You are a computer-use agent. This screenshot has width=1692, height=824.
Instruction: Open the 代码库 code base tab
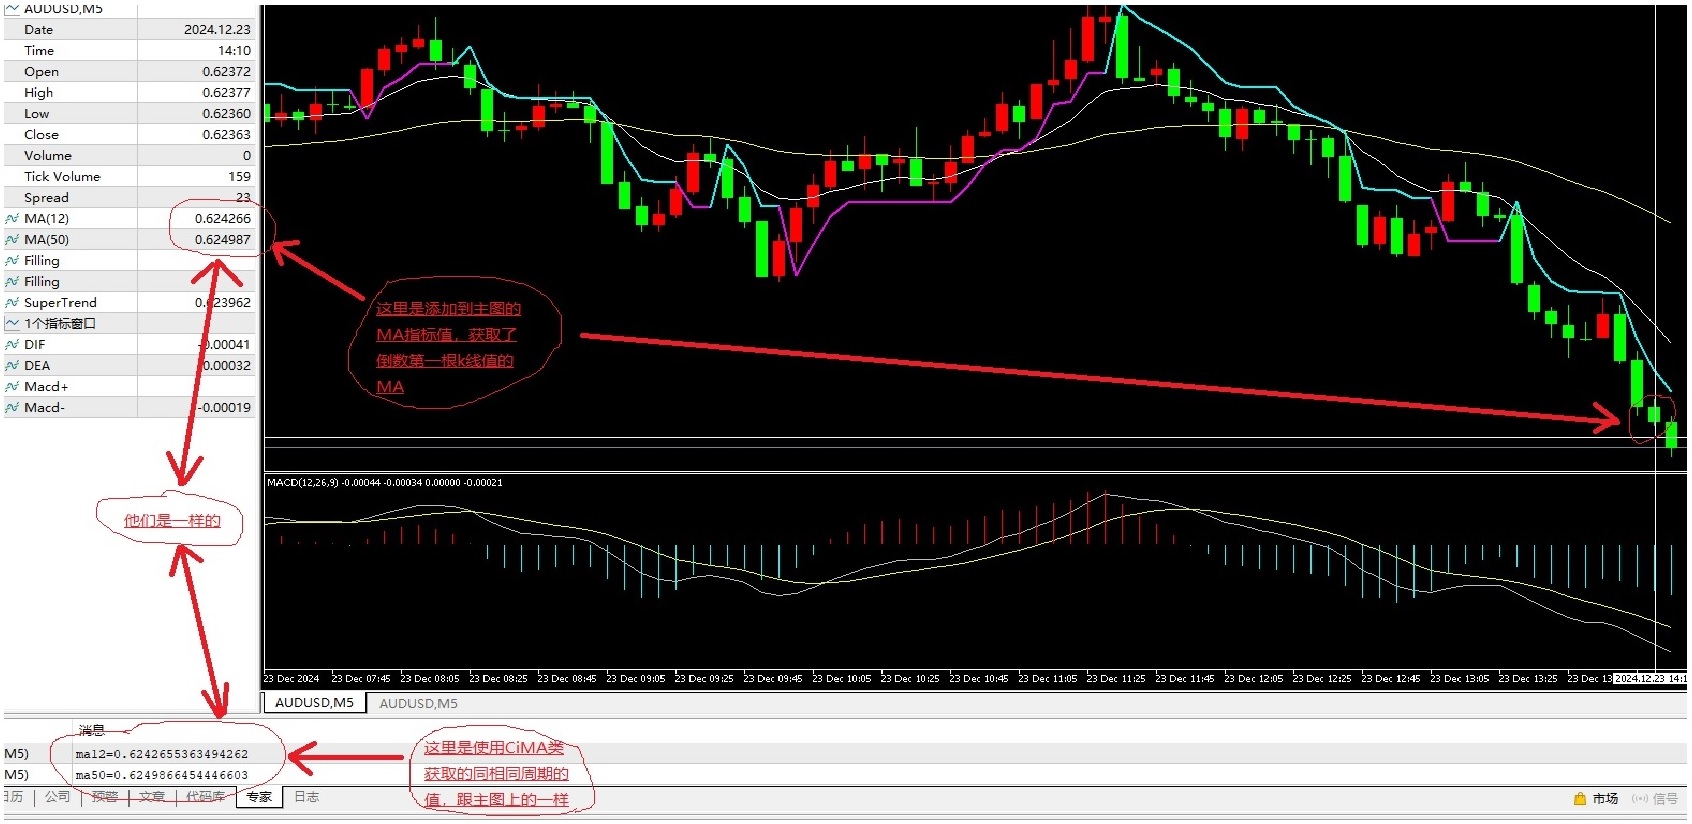pos(205,797)
